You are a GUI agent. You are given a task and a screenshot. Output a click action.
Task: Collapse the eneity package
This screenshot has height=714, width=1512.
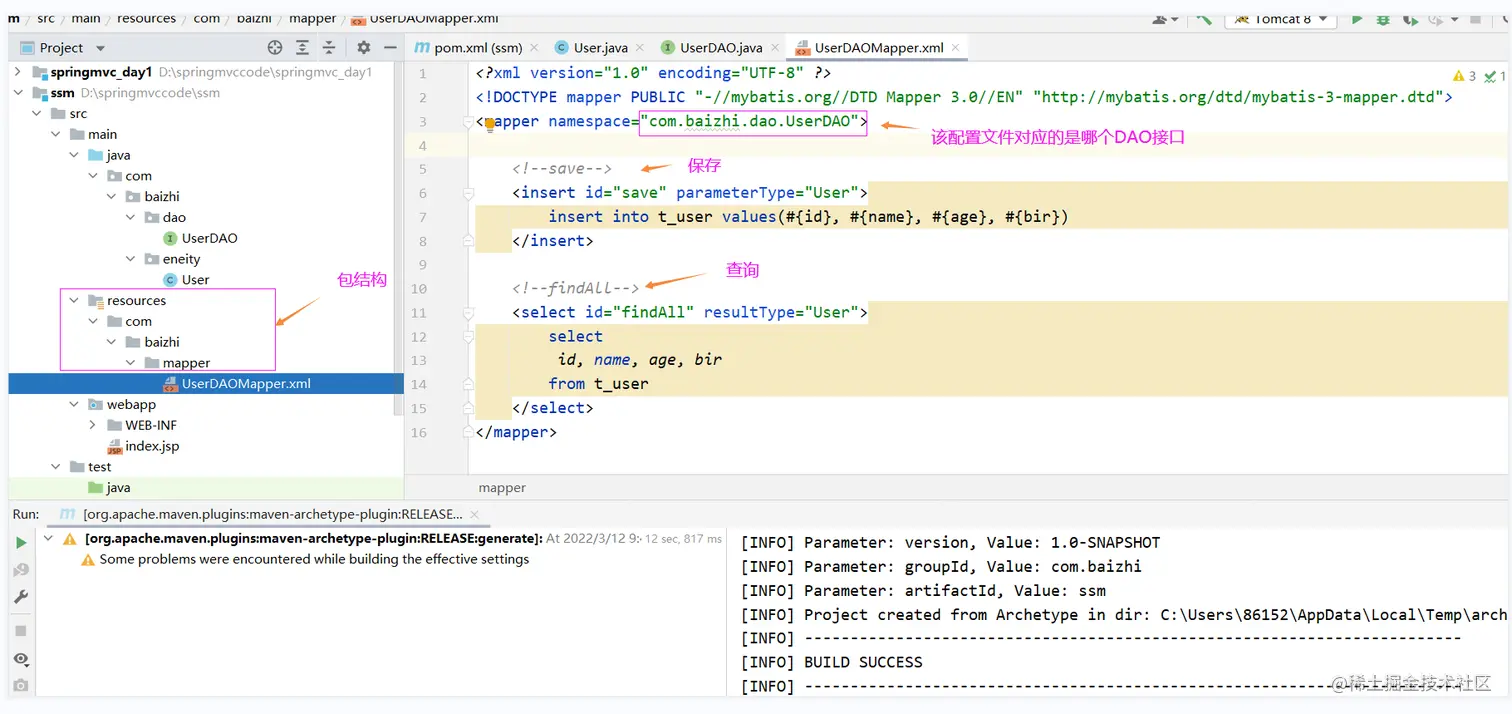[130, 259]
